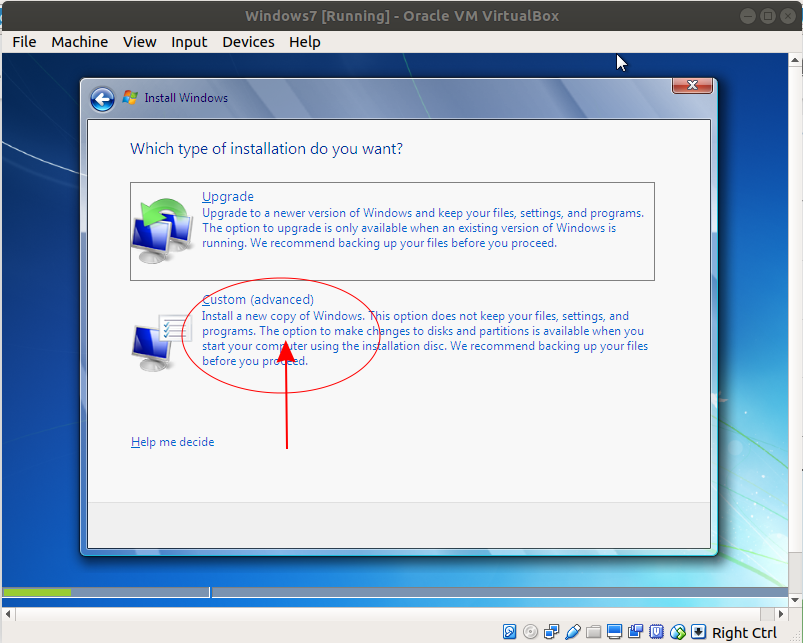Click the green installation progress bar
The width and height of the screenshot is (803, 643).
pos(37,592)
